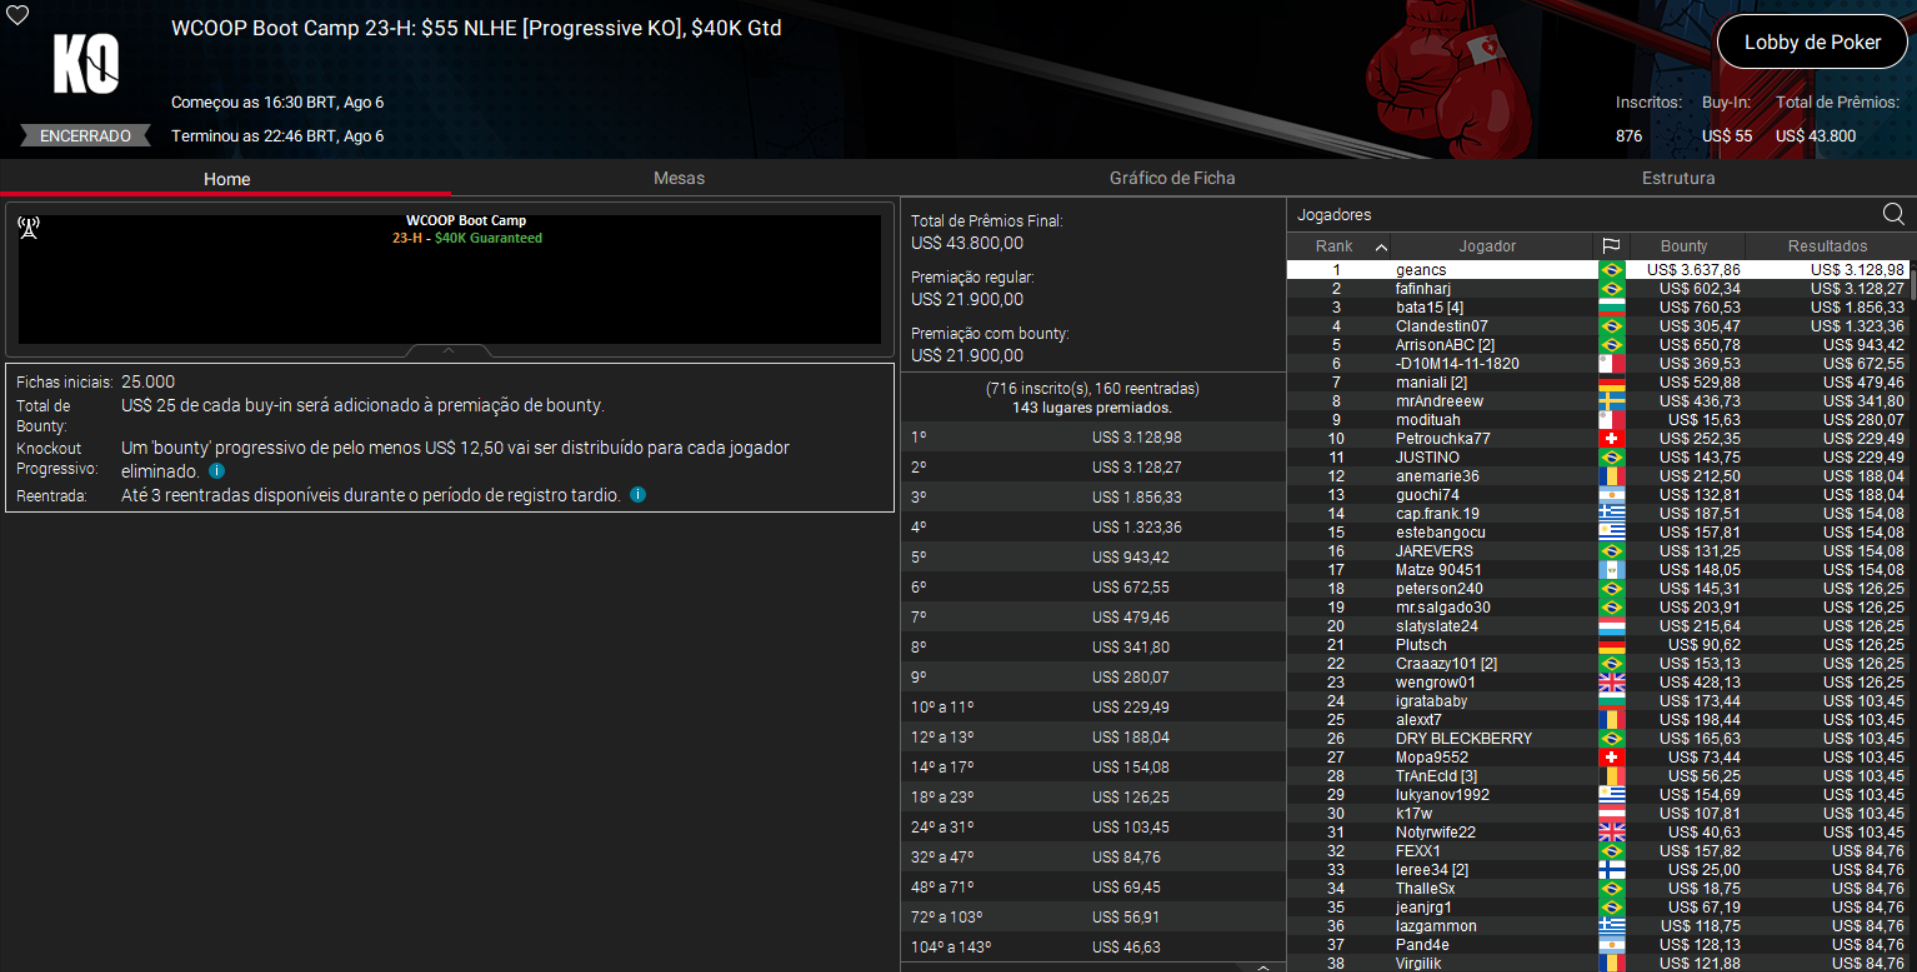The height and width of the screenshot is (972, 1917).
Task: Sort players by Bounty column header
Action: tap(1684, 246)
